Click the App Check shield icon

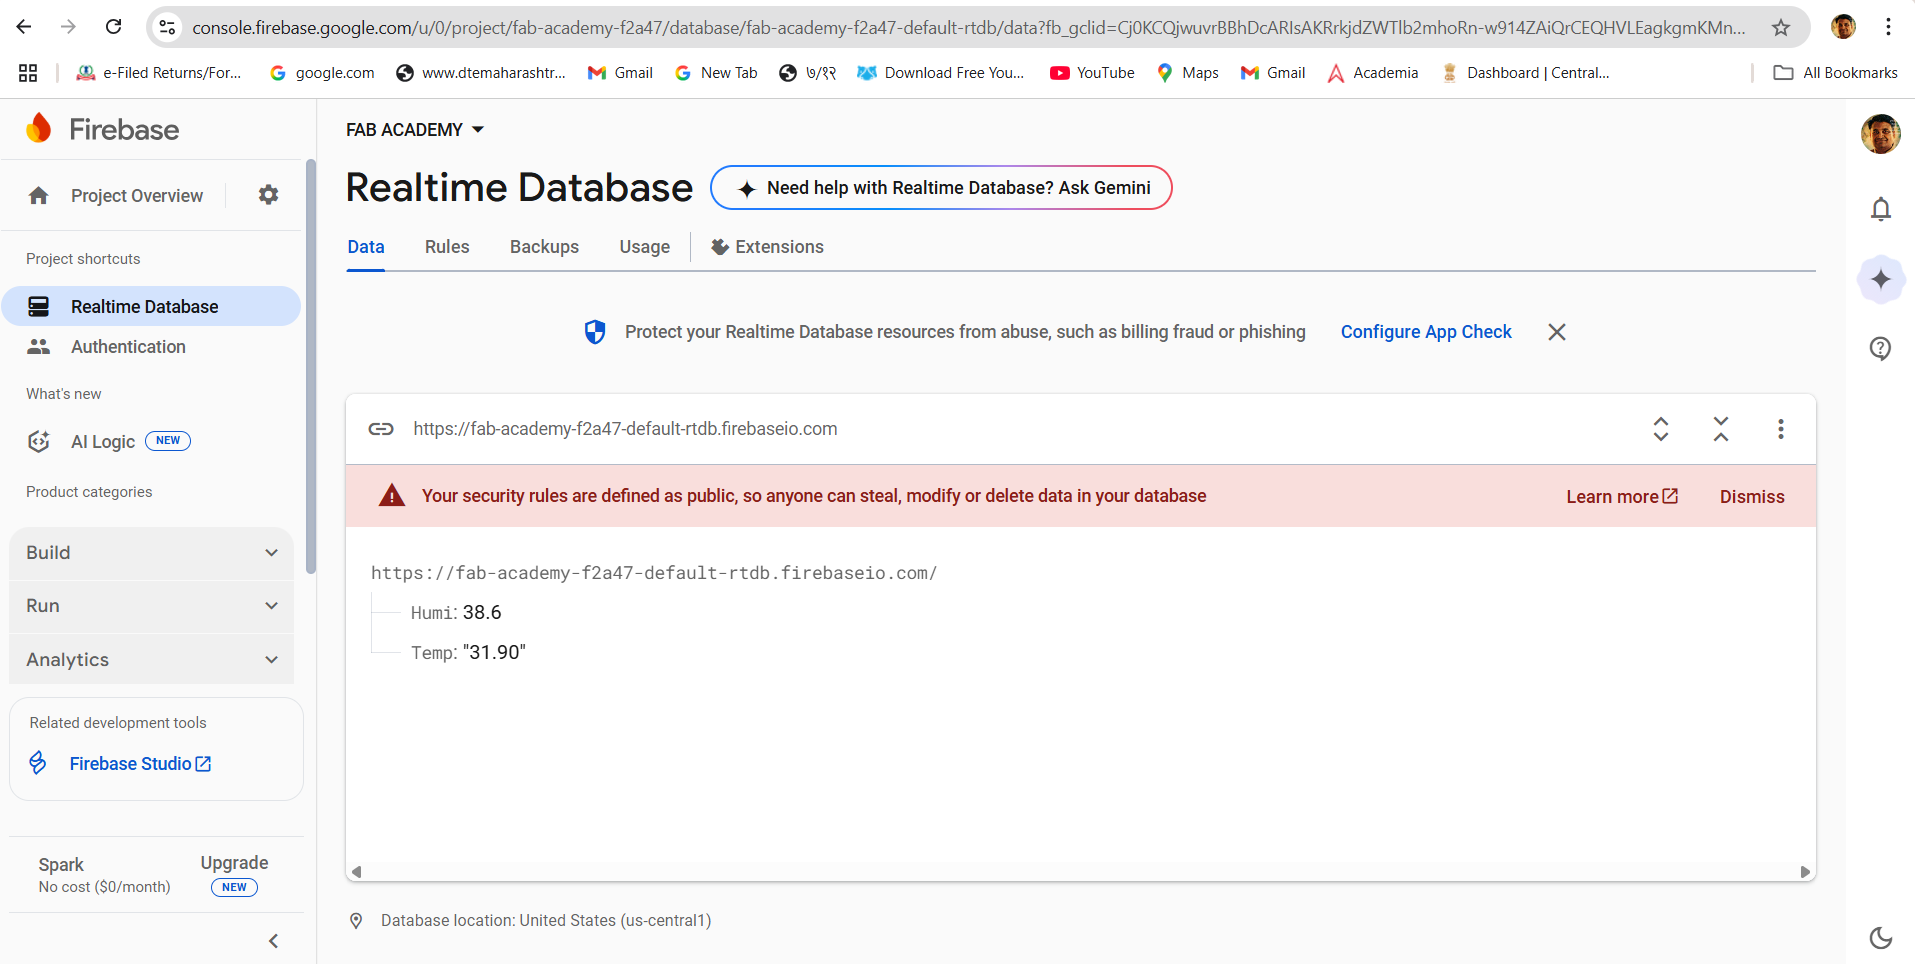tap(595, 332)
